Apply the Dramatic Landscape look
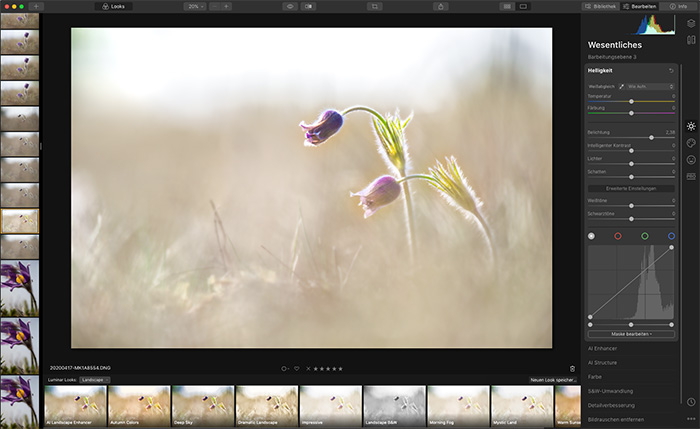Viewport: 700px width, 429px height. tap(267, 406)
